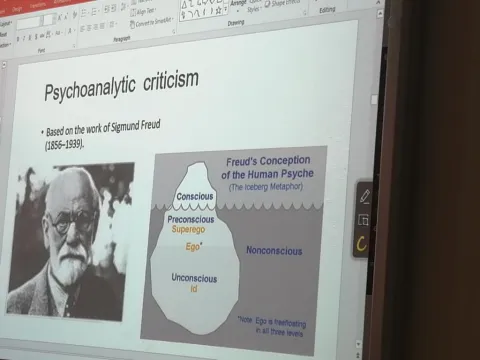Click the 'Superego' label in the iceberg
The width and height of the screenshot is (480, 360).
pyautogui.click(x=188, y=229)
